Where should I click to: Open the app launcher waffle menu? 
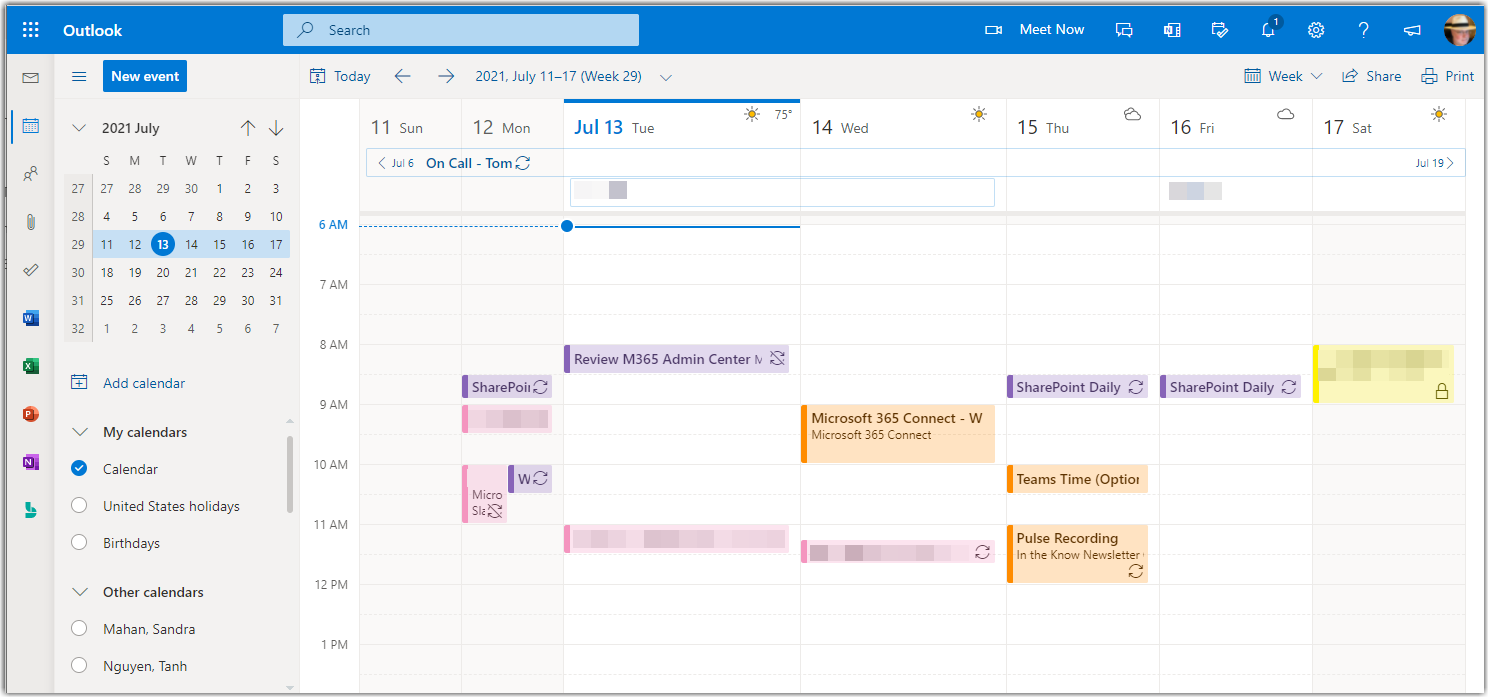click(x=30, y=29)
